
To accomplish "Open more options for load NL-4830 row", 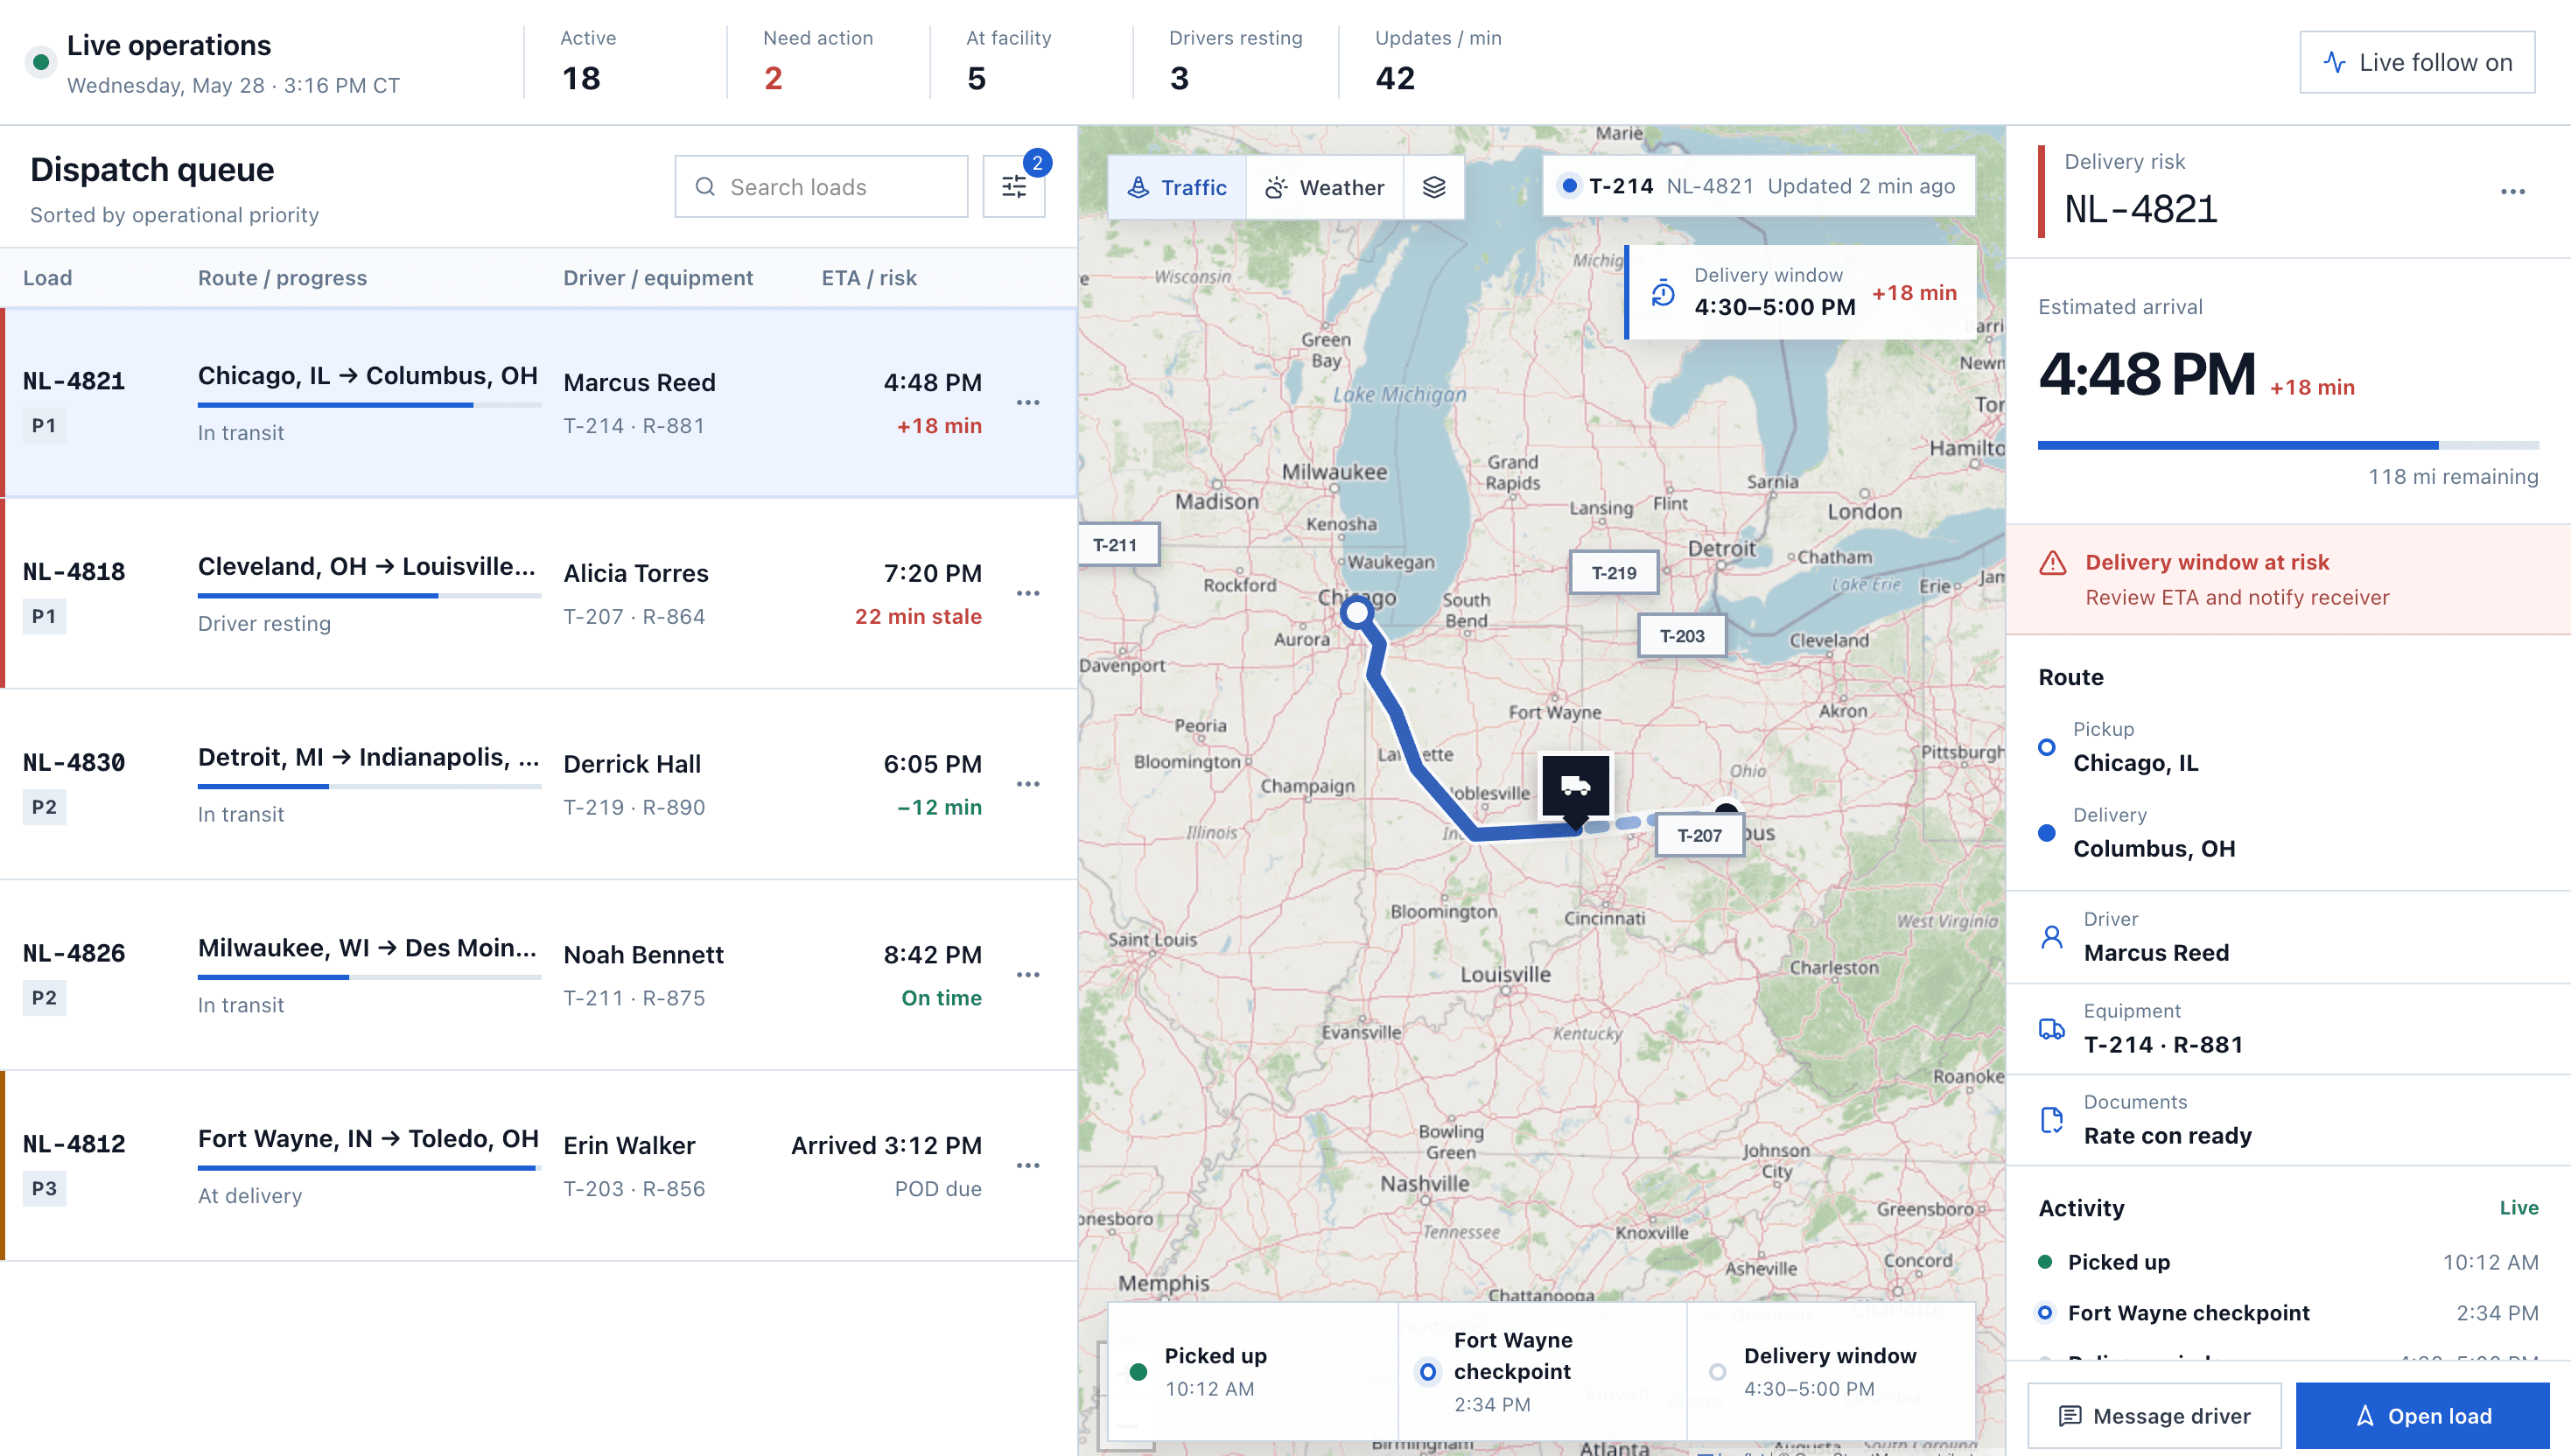I will point(1028,784).
